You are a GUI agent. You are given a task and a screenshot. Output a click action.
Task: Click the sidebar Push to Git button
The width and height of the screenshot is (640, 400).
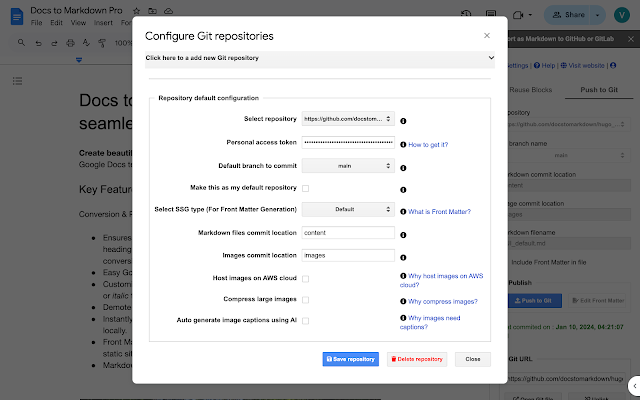tap(535, 301)
